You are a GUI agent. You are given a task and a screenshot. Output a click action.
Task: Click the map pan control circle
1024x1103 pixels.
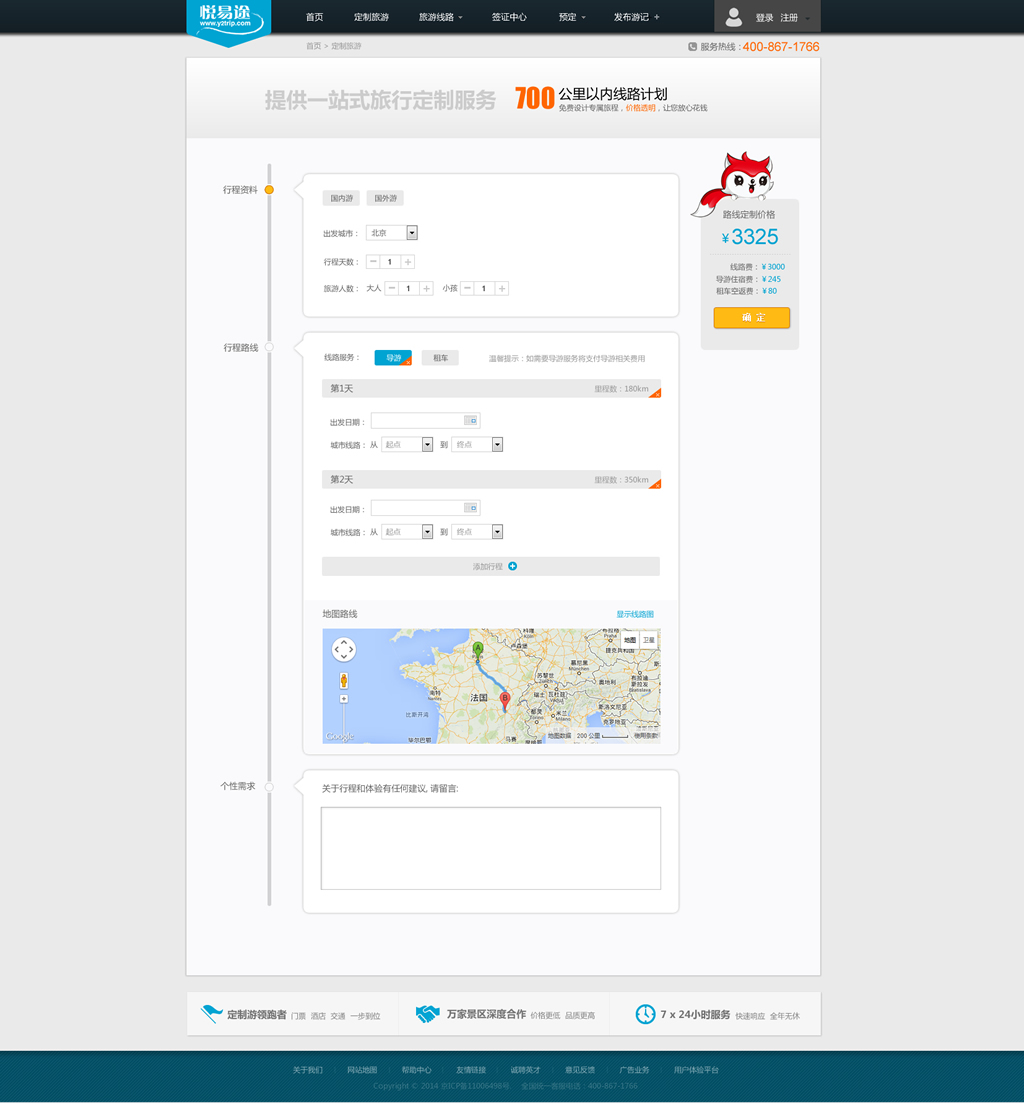(x=343, y=650)
